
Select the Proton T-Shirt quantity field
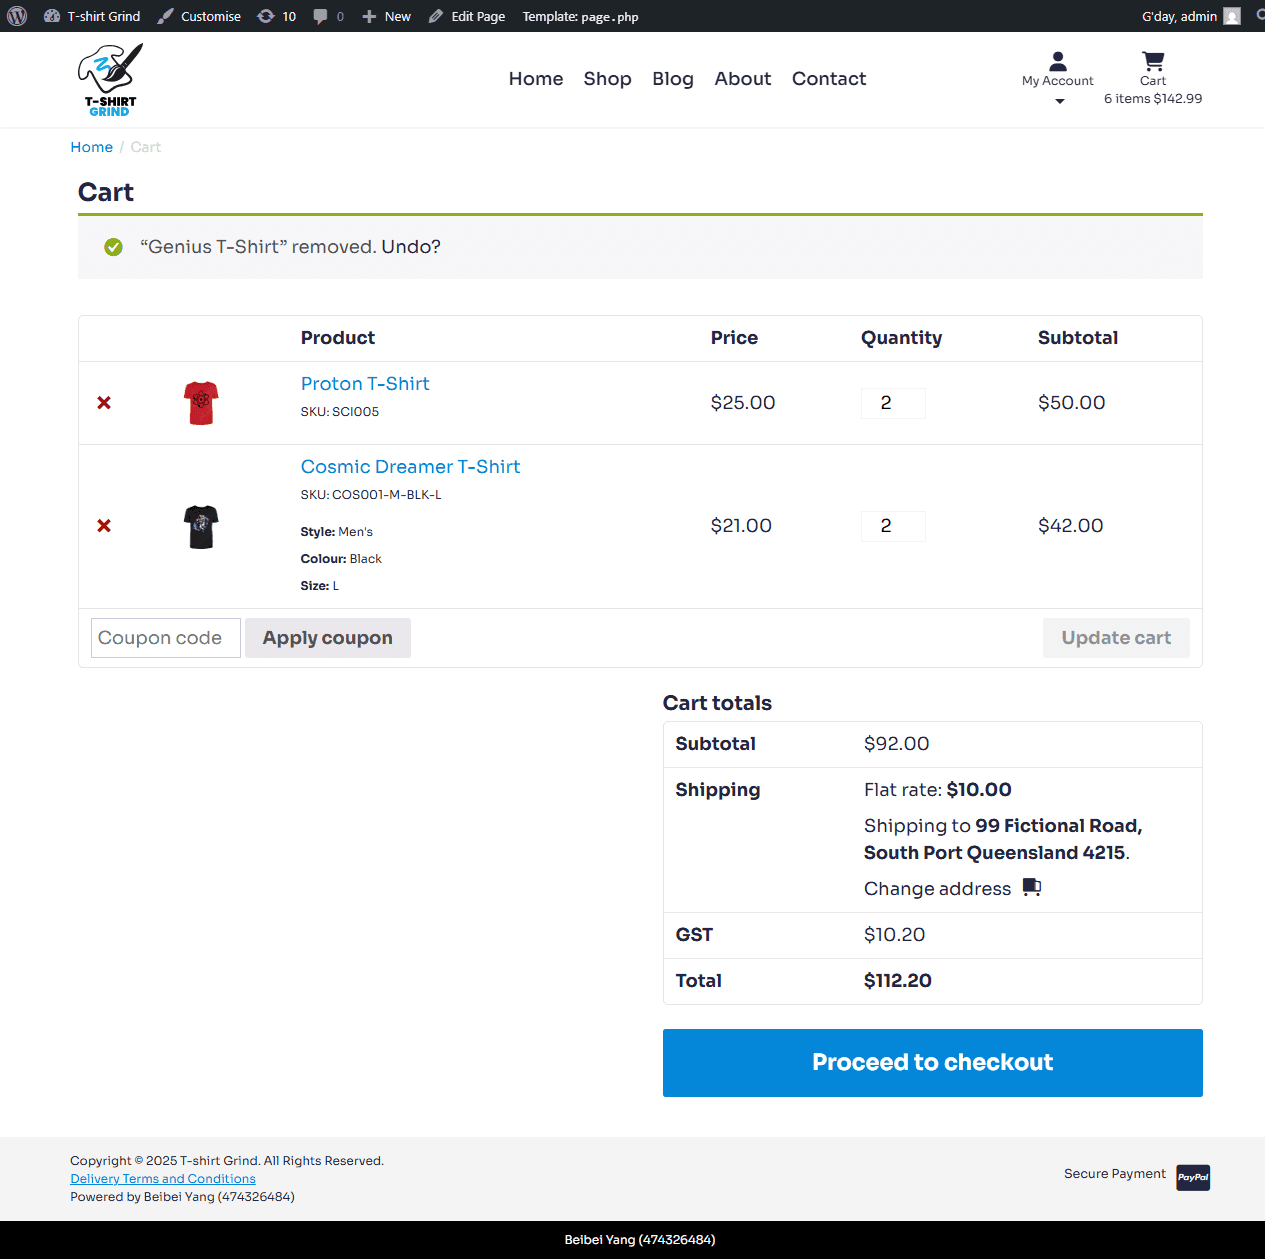pyautogui.click(x=892, y=403)
